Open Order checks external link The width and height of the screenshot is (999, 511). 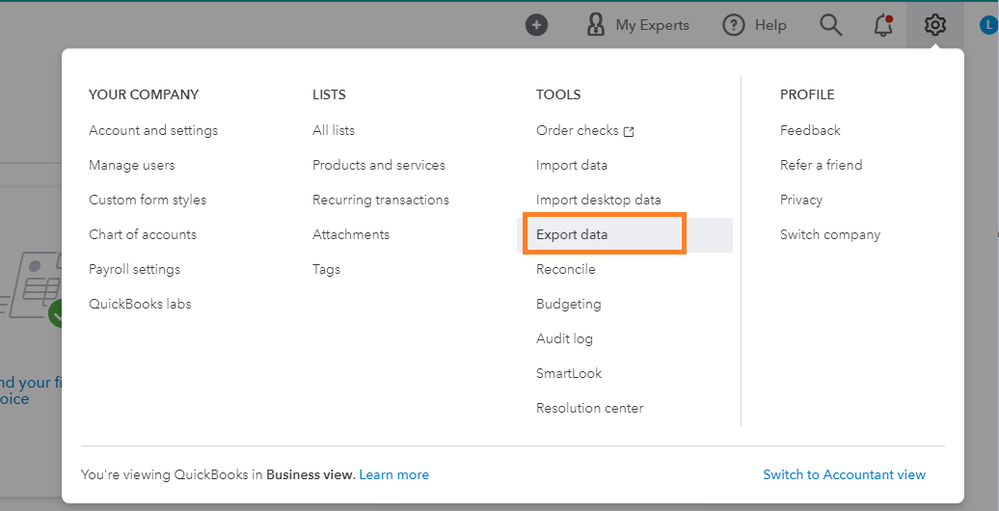586,130
